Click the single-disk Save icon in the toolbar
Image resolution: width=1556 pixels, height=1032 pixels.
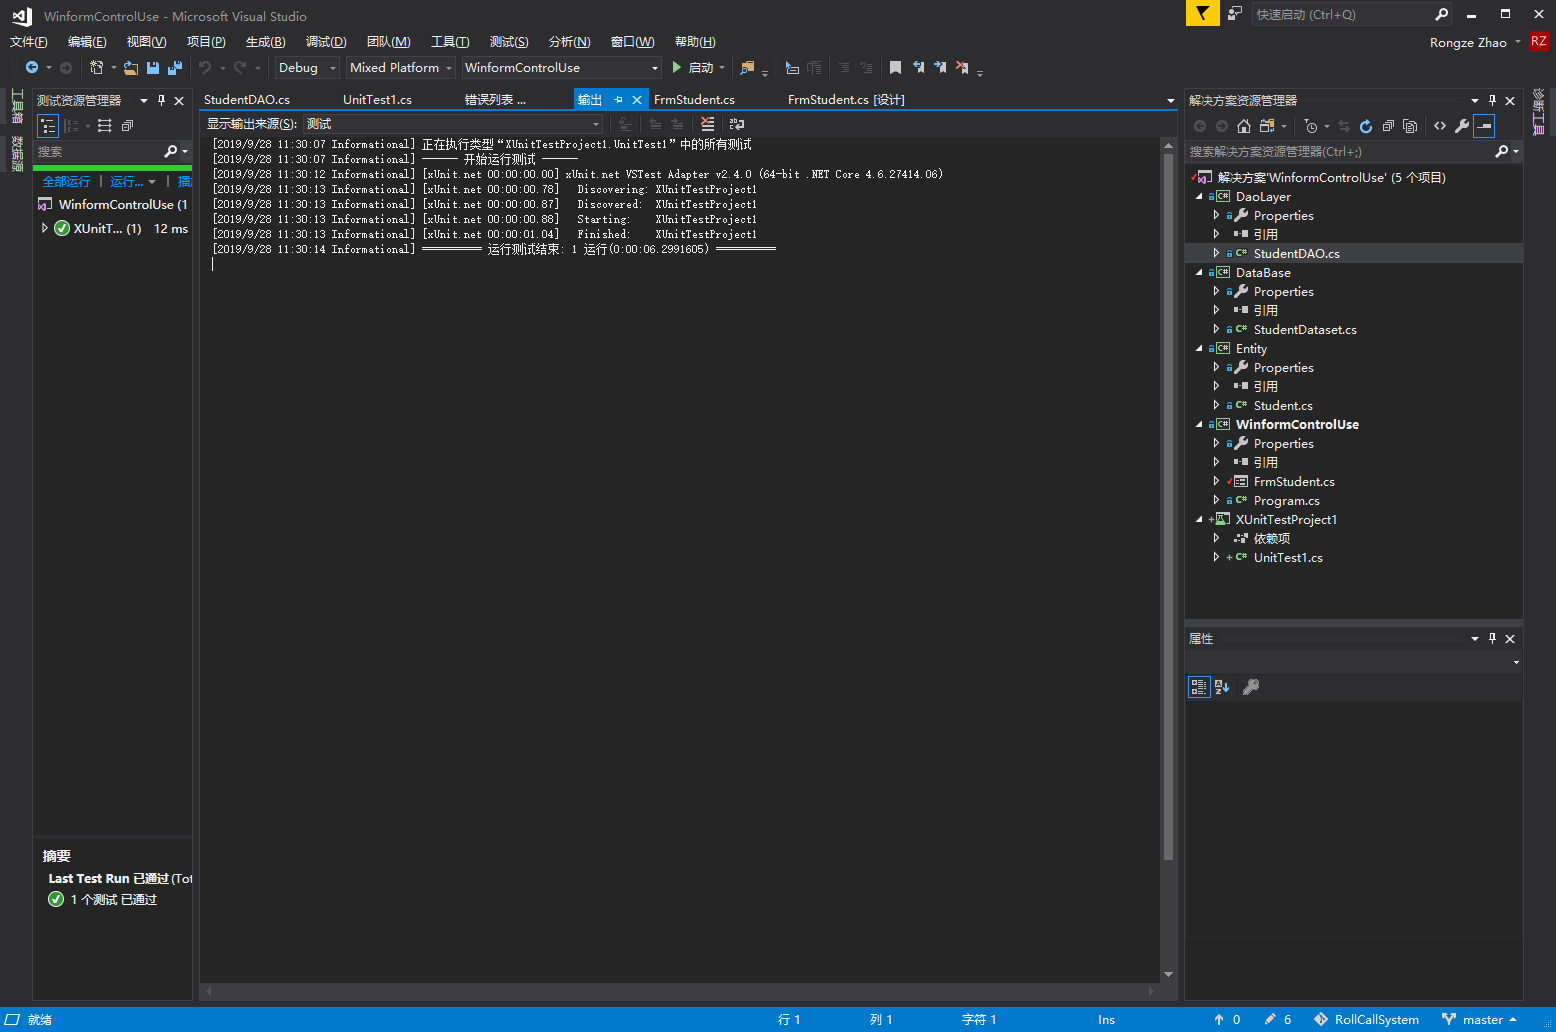coord(153,68)
